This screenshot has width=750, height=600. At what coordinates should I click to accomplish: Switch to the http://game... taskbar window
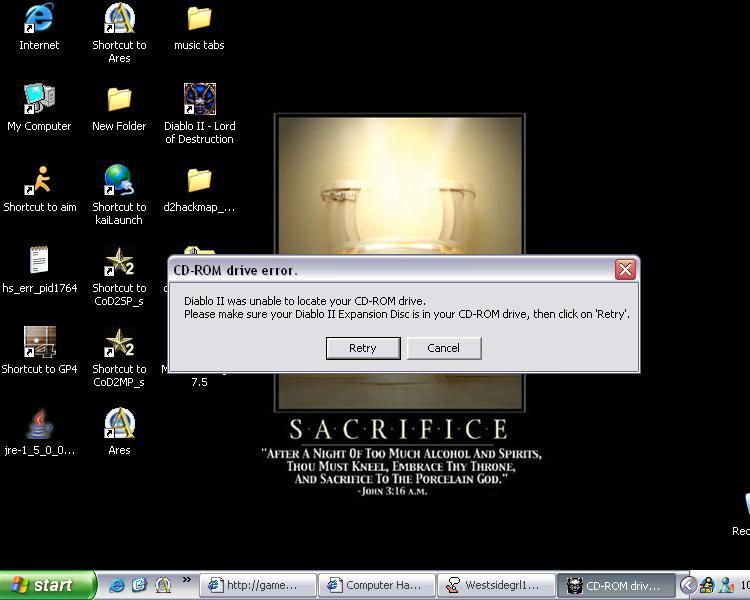pos(258,585)
